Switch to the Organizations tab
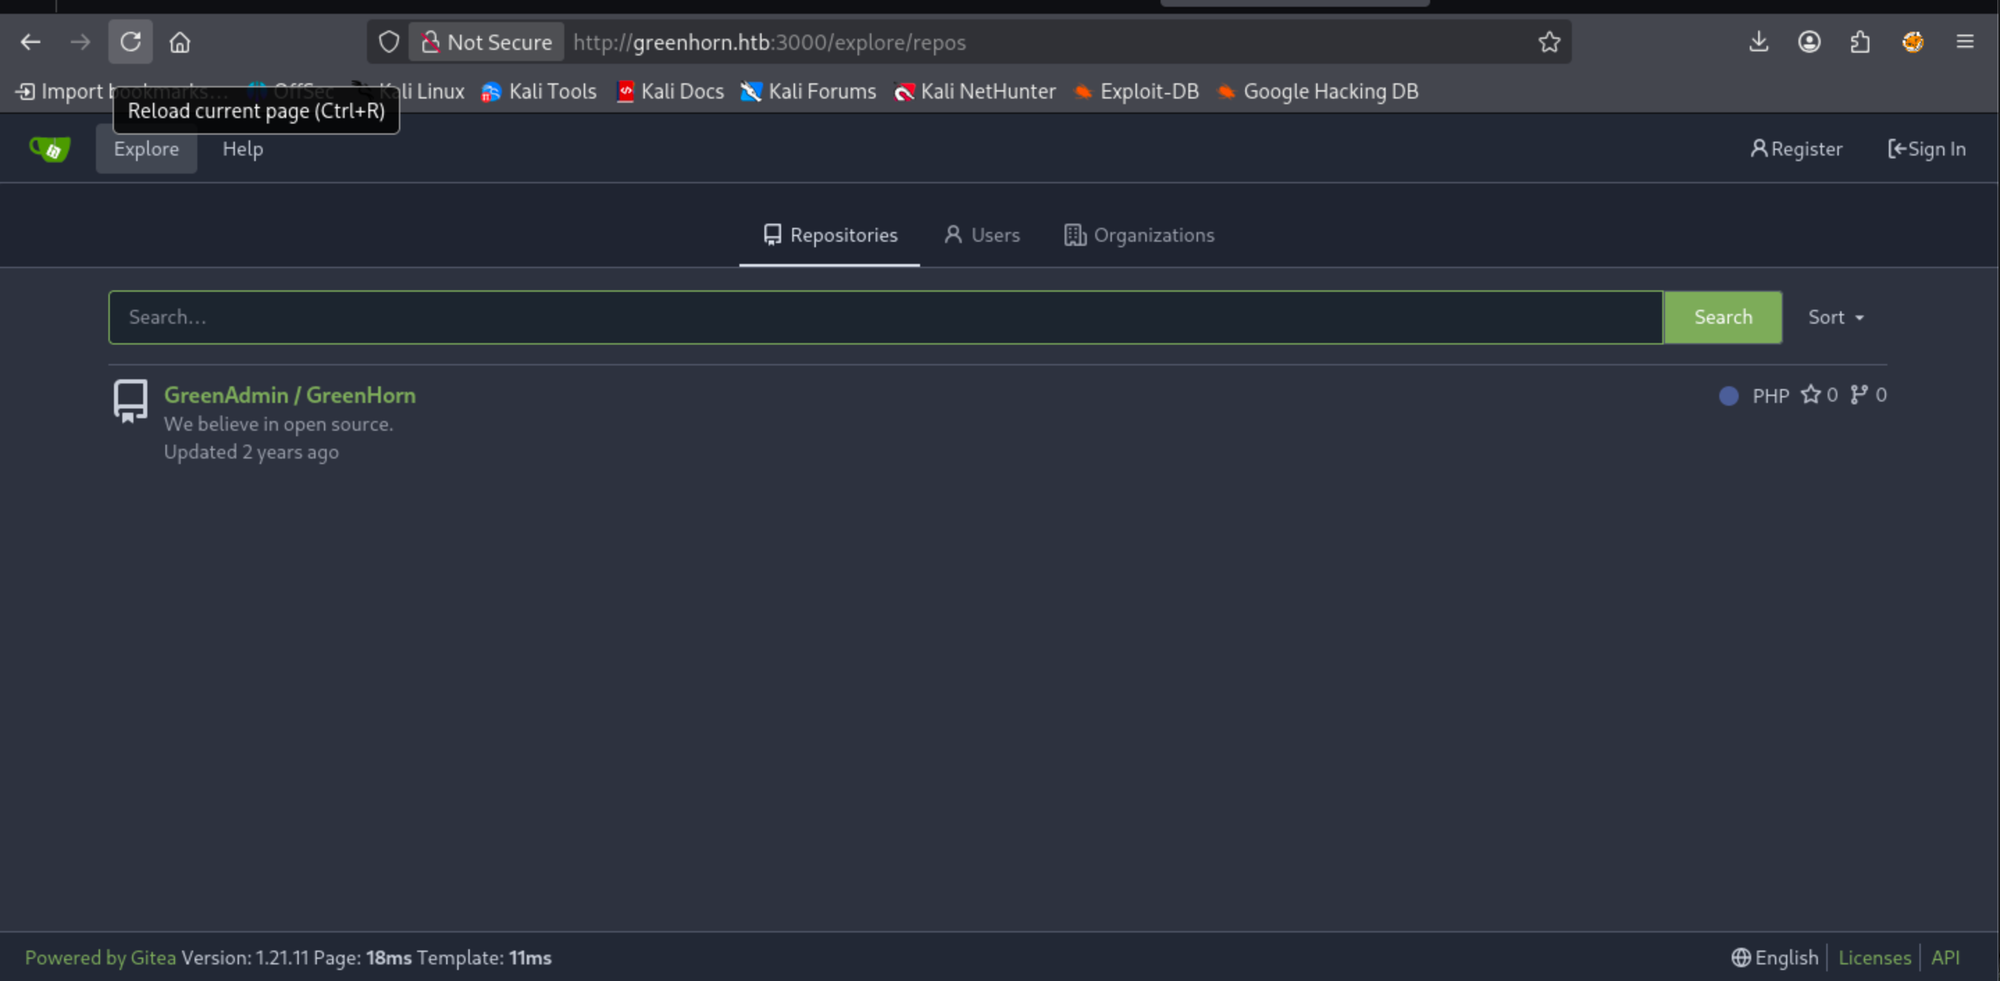2000x981 pixels. tap(1139, 235)
